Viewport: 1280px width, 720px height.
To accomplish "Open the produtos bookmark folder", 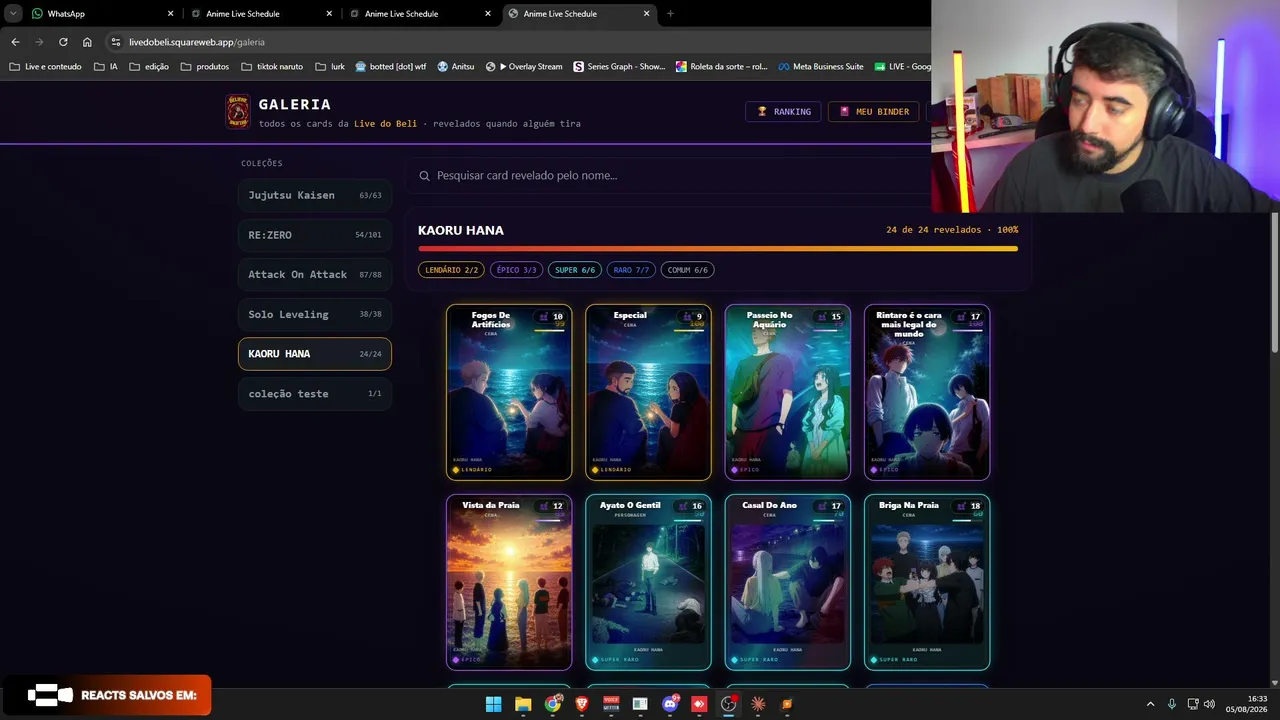I will [205, 67].
